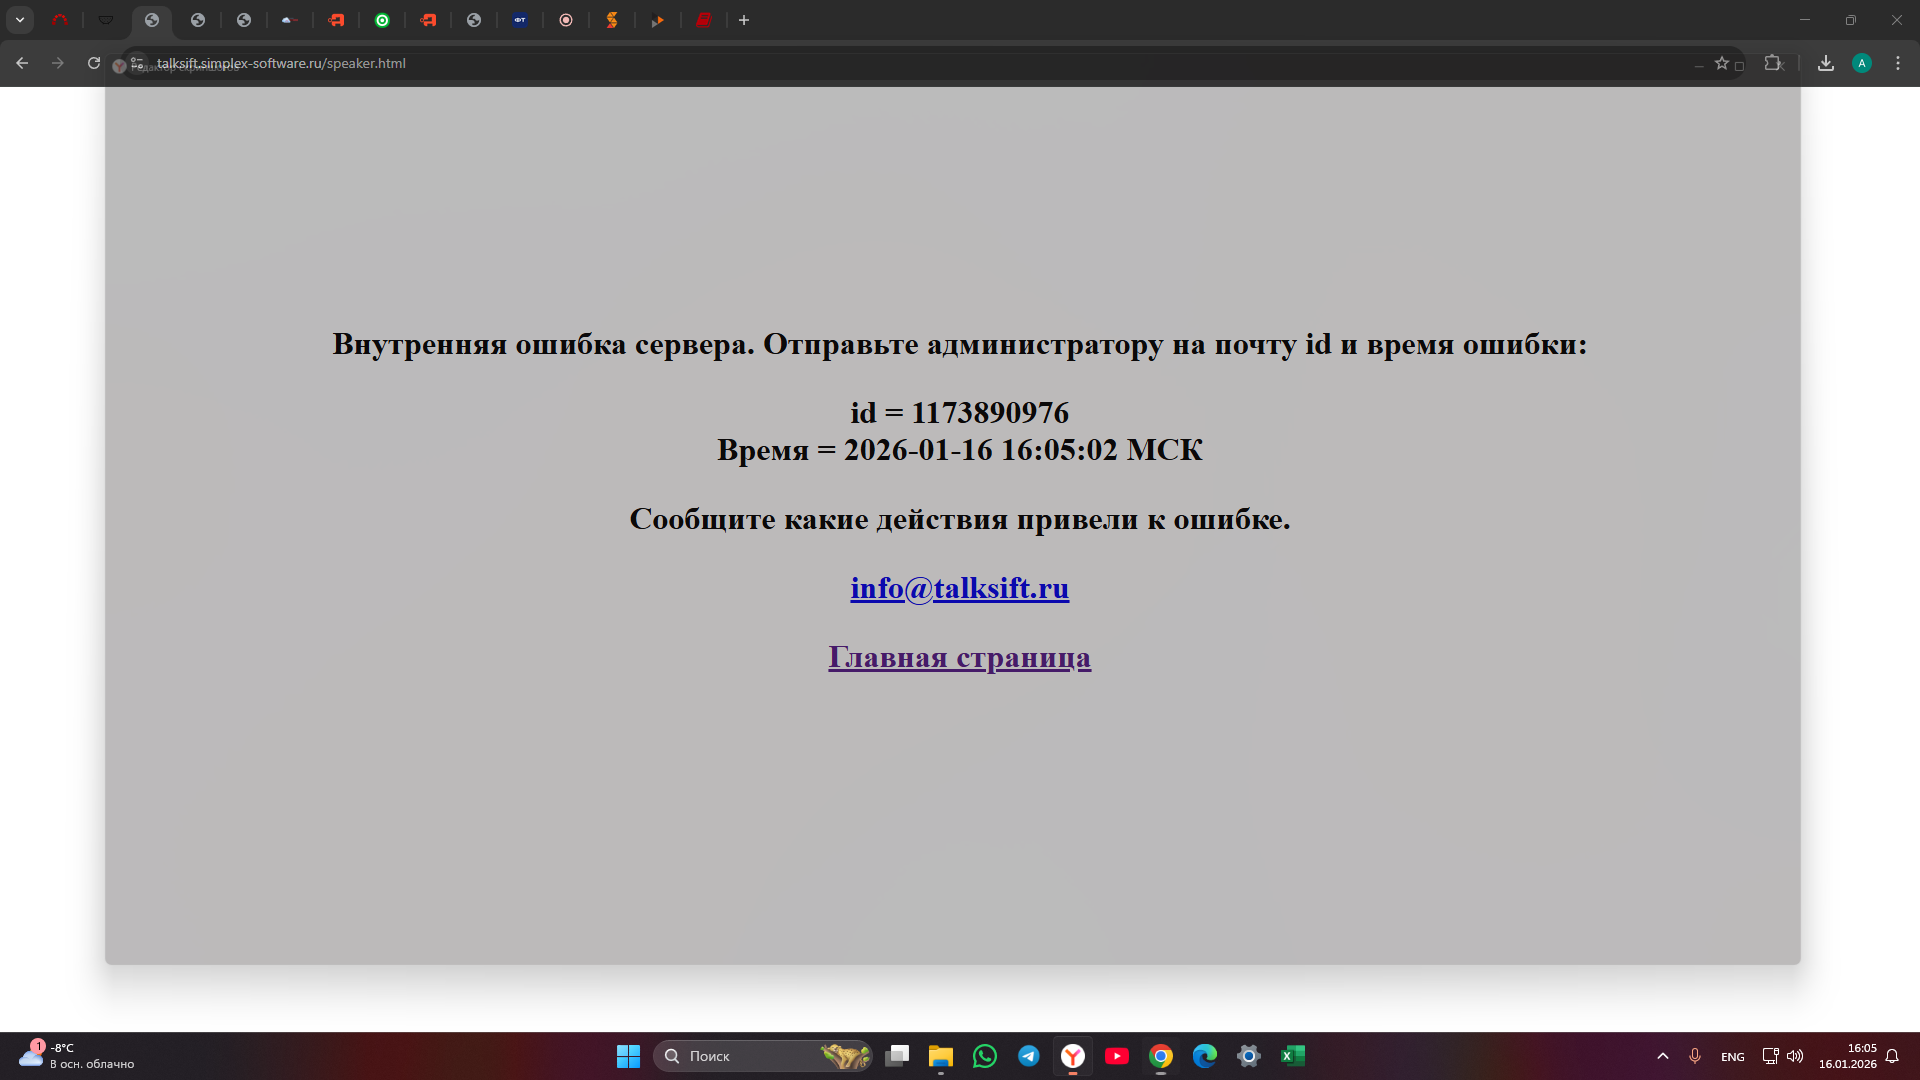
Task: Switch to the dark blue ФТ tab
Action: coord(520,20)
